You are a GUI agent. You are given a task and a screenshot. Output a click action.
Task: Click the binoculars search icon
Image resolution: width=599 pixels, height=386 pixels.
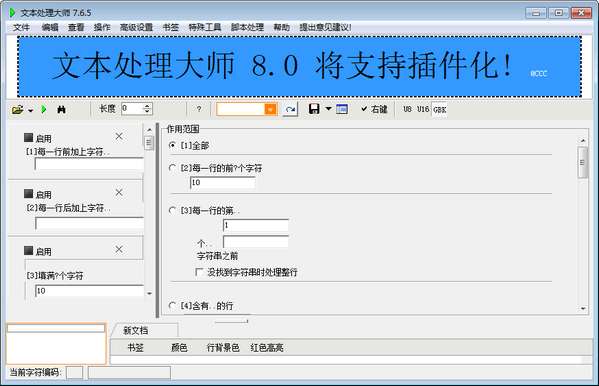point(61,110)
